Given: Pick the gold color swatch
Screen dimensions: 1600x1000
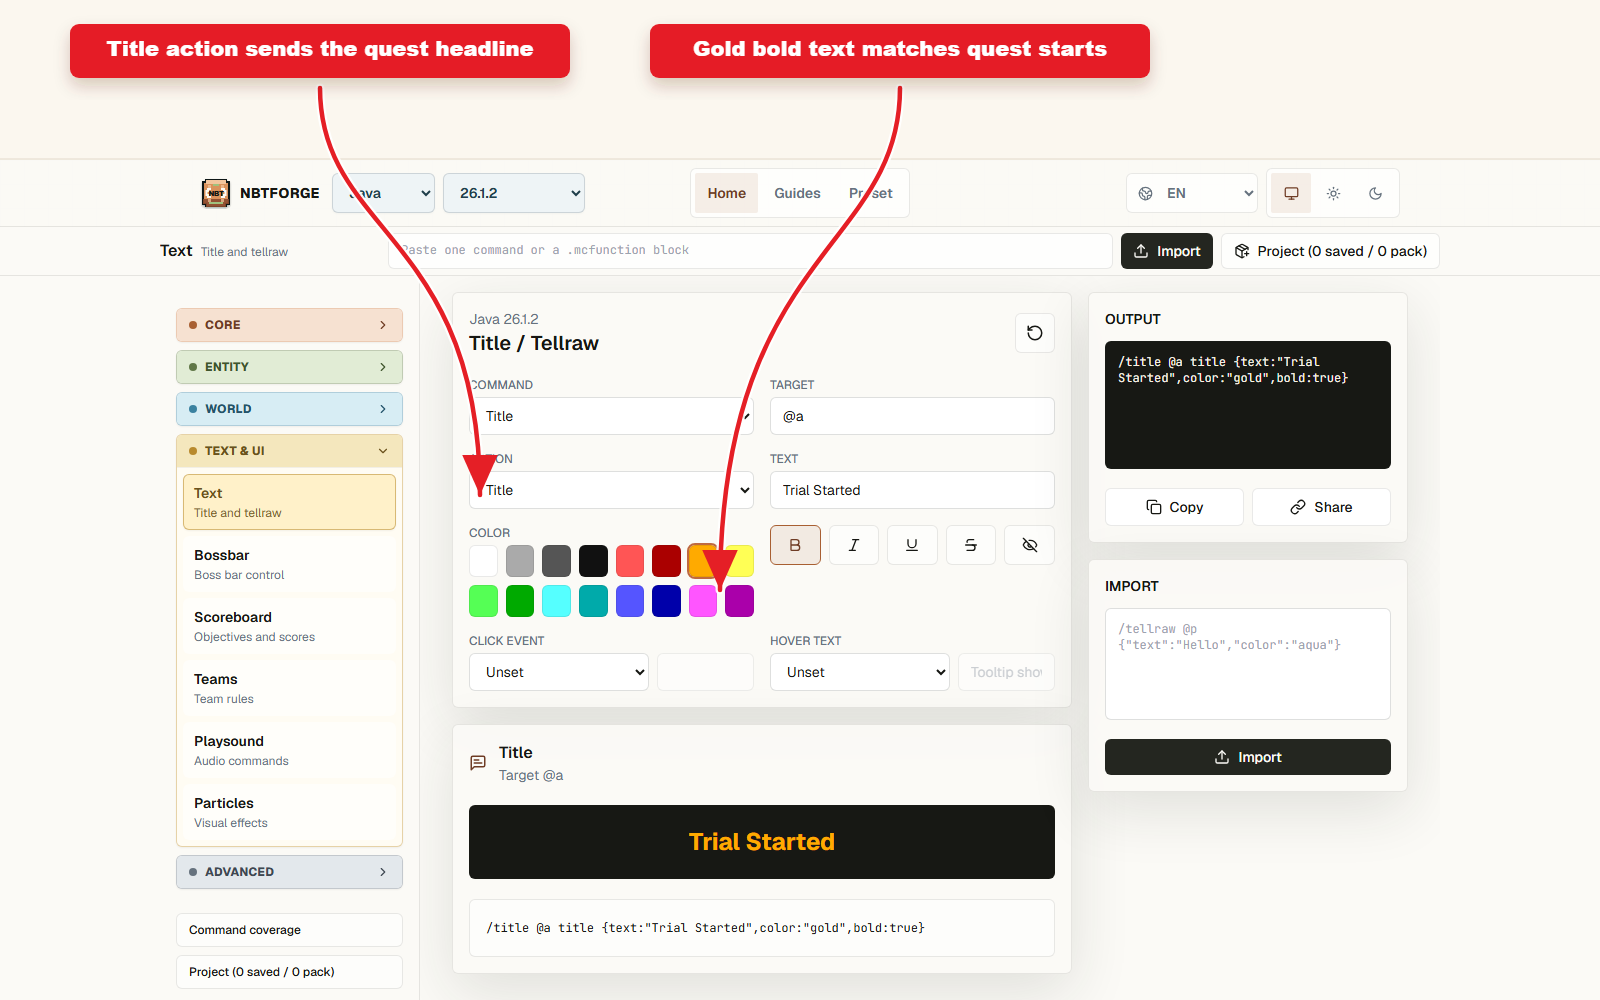Looking at the screenshot, I should pos(701,561).
